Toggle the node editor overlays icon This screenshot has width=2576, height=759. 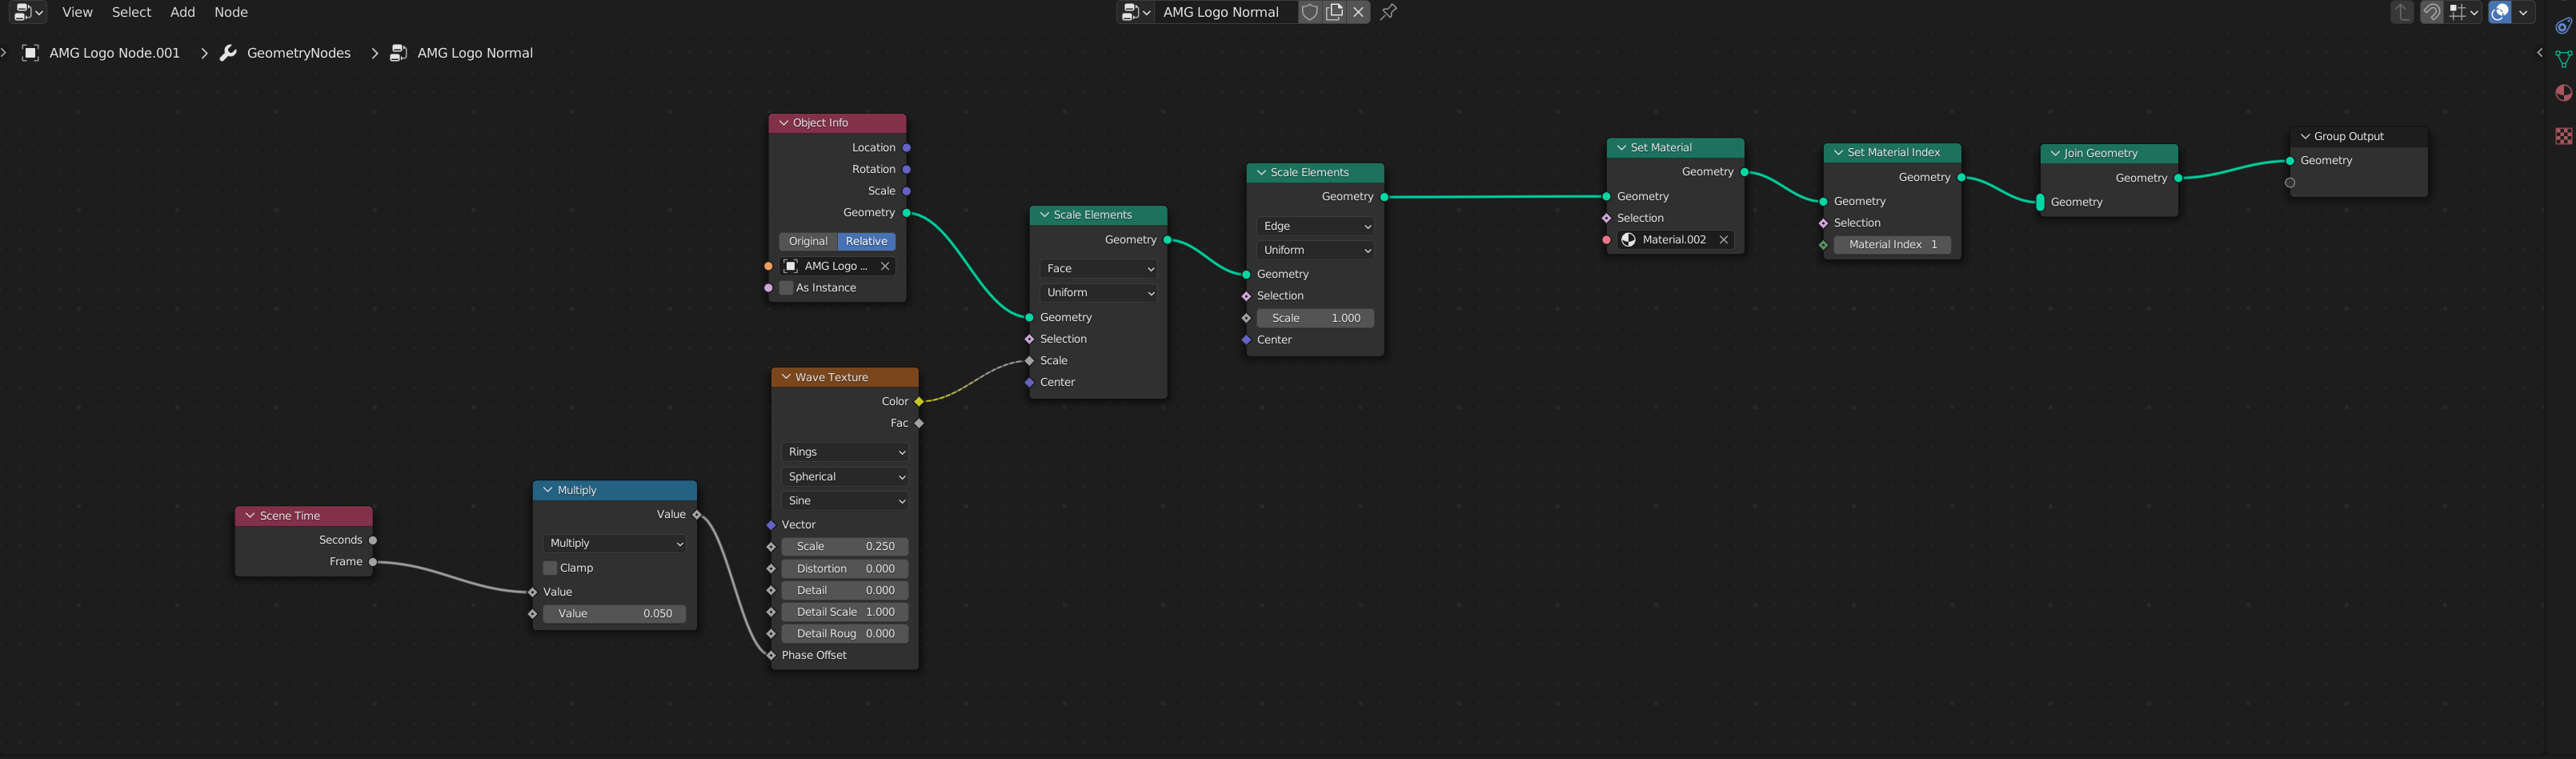pyautogui.click(x=2500, y=12)
